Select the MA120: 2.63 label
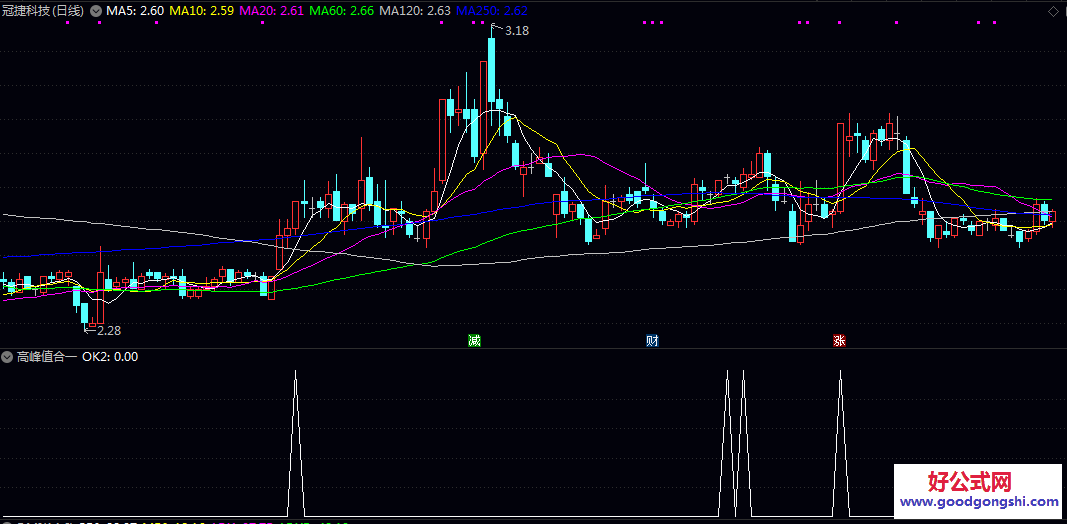 pos(415,11)
